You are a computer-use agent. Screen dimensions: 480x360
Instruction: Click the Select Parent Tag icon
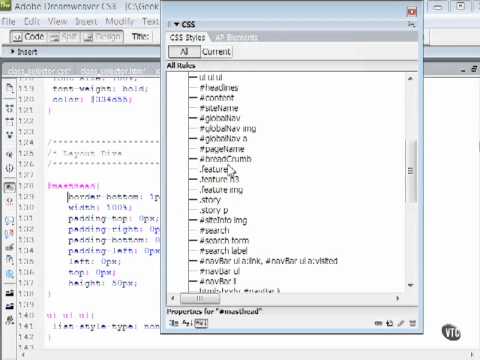pyautogui.click(x=10, y=154)
